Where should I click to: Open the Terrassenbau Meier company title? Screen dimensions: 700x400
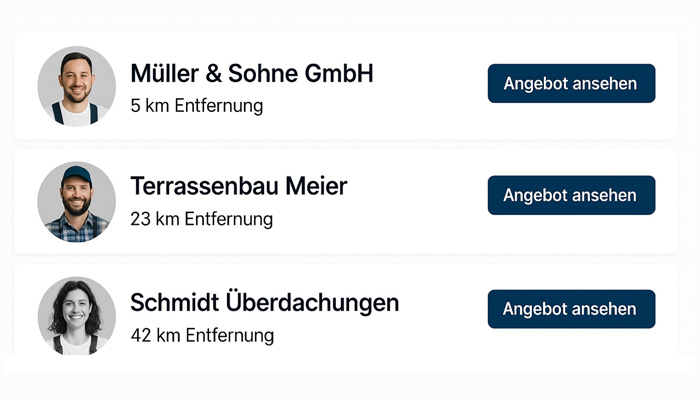(238, 186)
